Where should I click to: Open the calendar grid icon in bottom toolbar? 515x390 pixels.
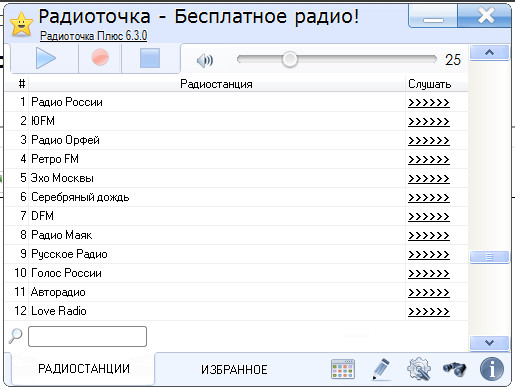point(343,369)
